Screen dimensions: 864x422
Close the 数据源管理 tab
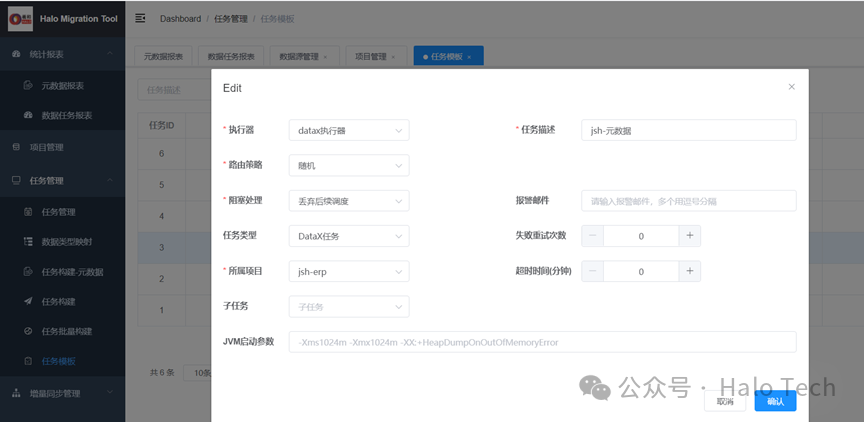click(x=325, y=57)
